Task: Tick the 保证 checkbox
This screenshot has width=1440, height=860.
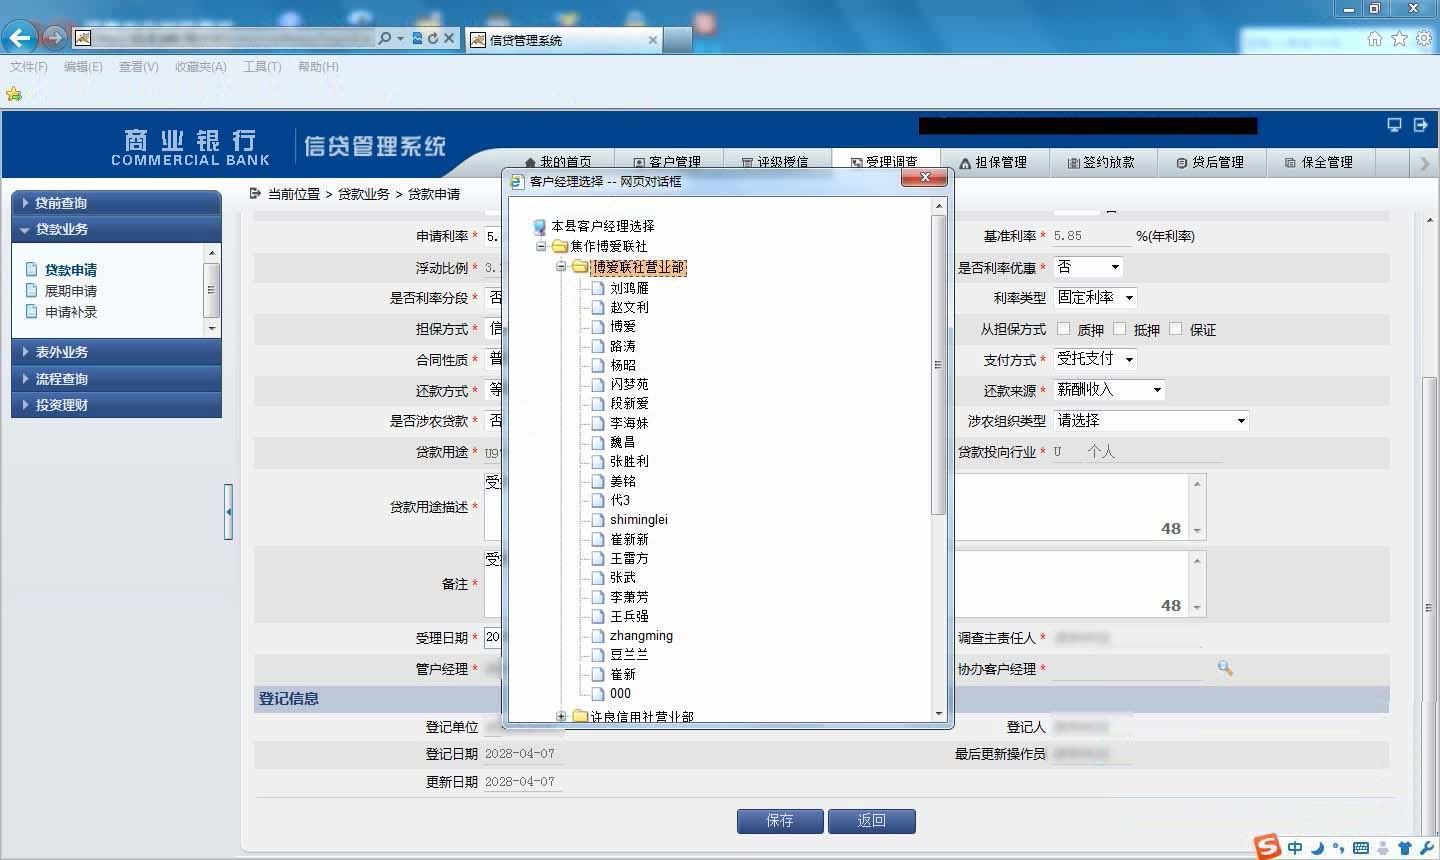Action: coord(1176,329)
